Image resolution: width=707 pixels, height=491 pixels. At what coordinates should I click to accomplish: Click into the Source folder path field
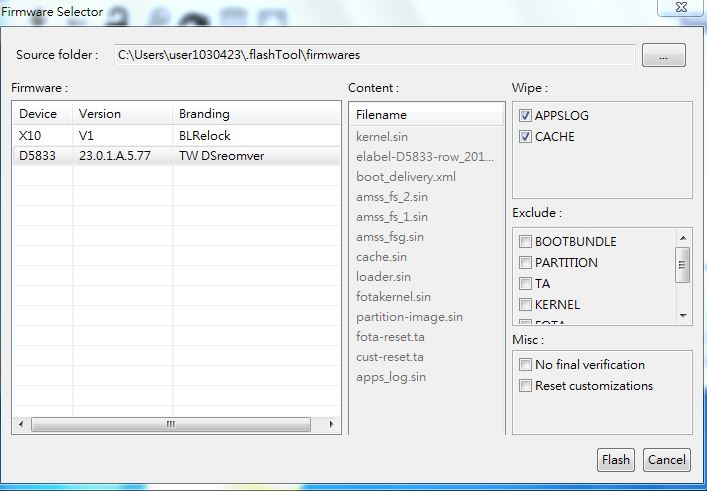tap(375, 55)
